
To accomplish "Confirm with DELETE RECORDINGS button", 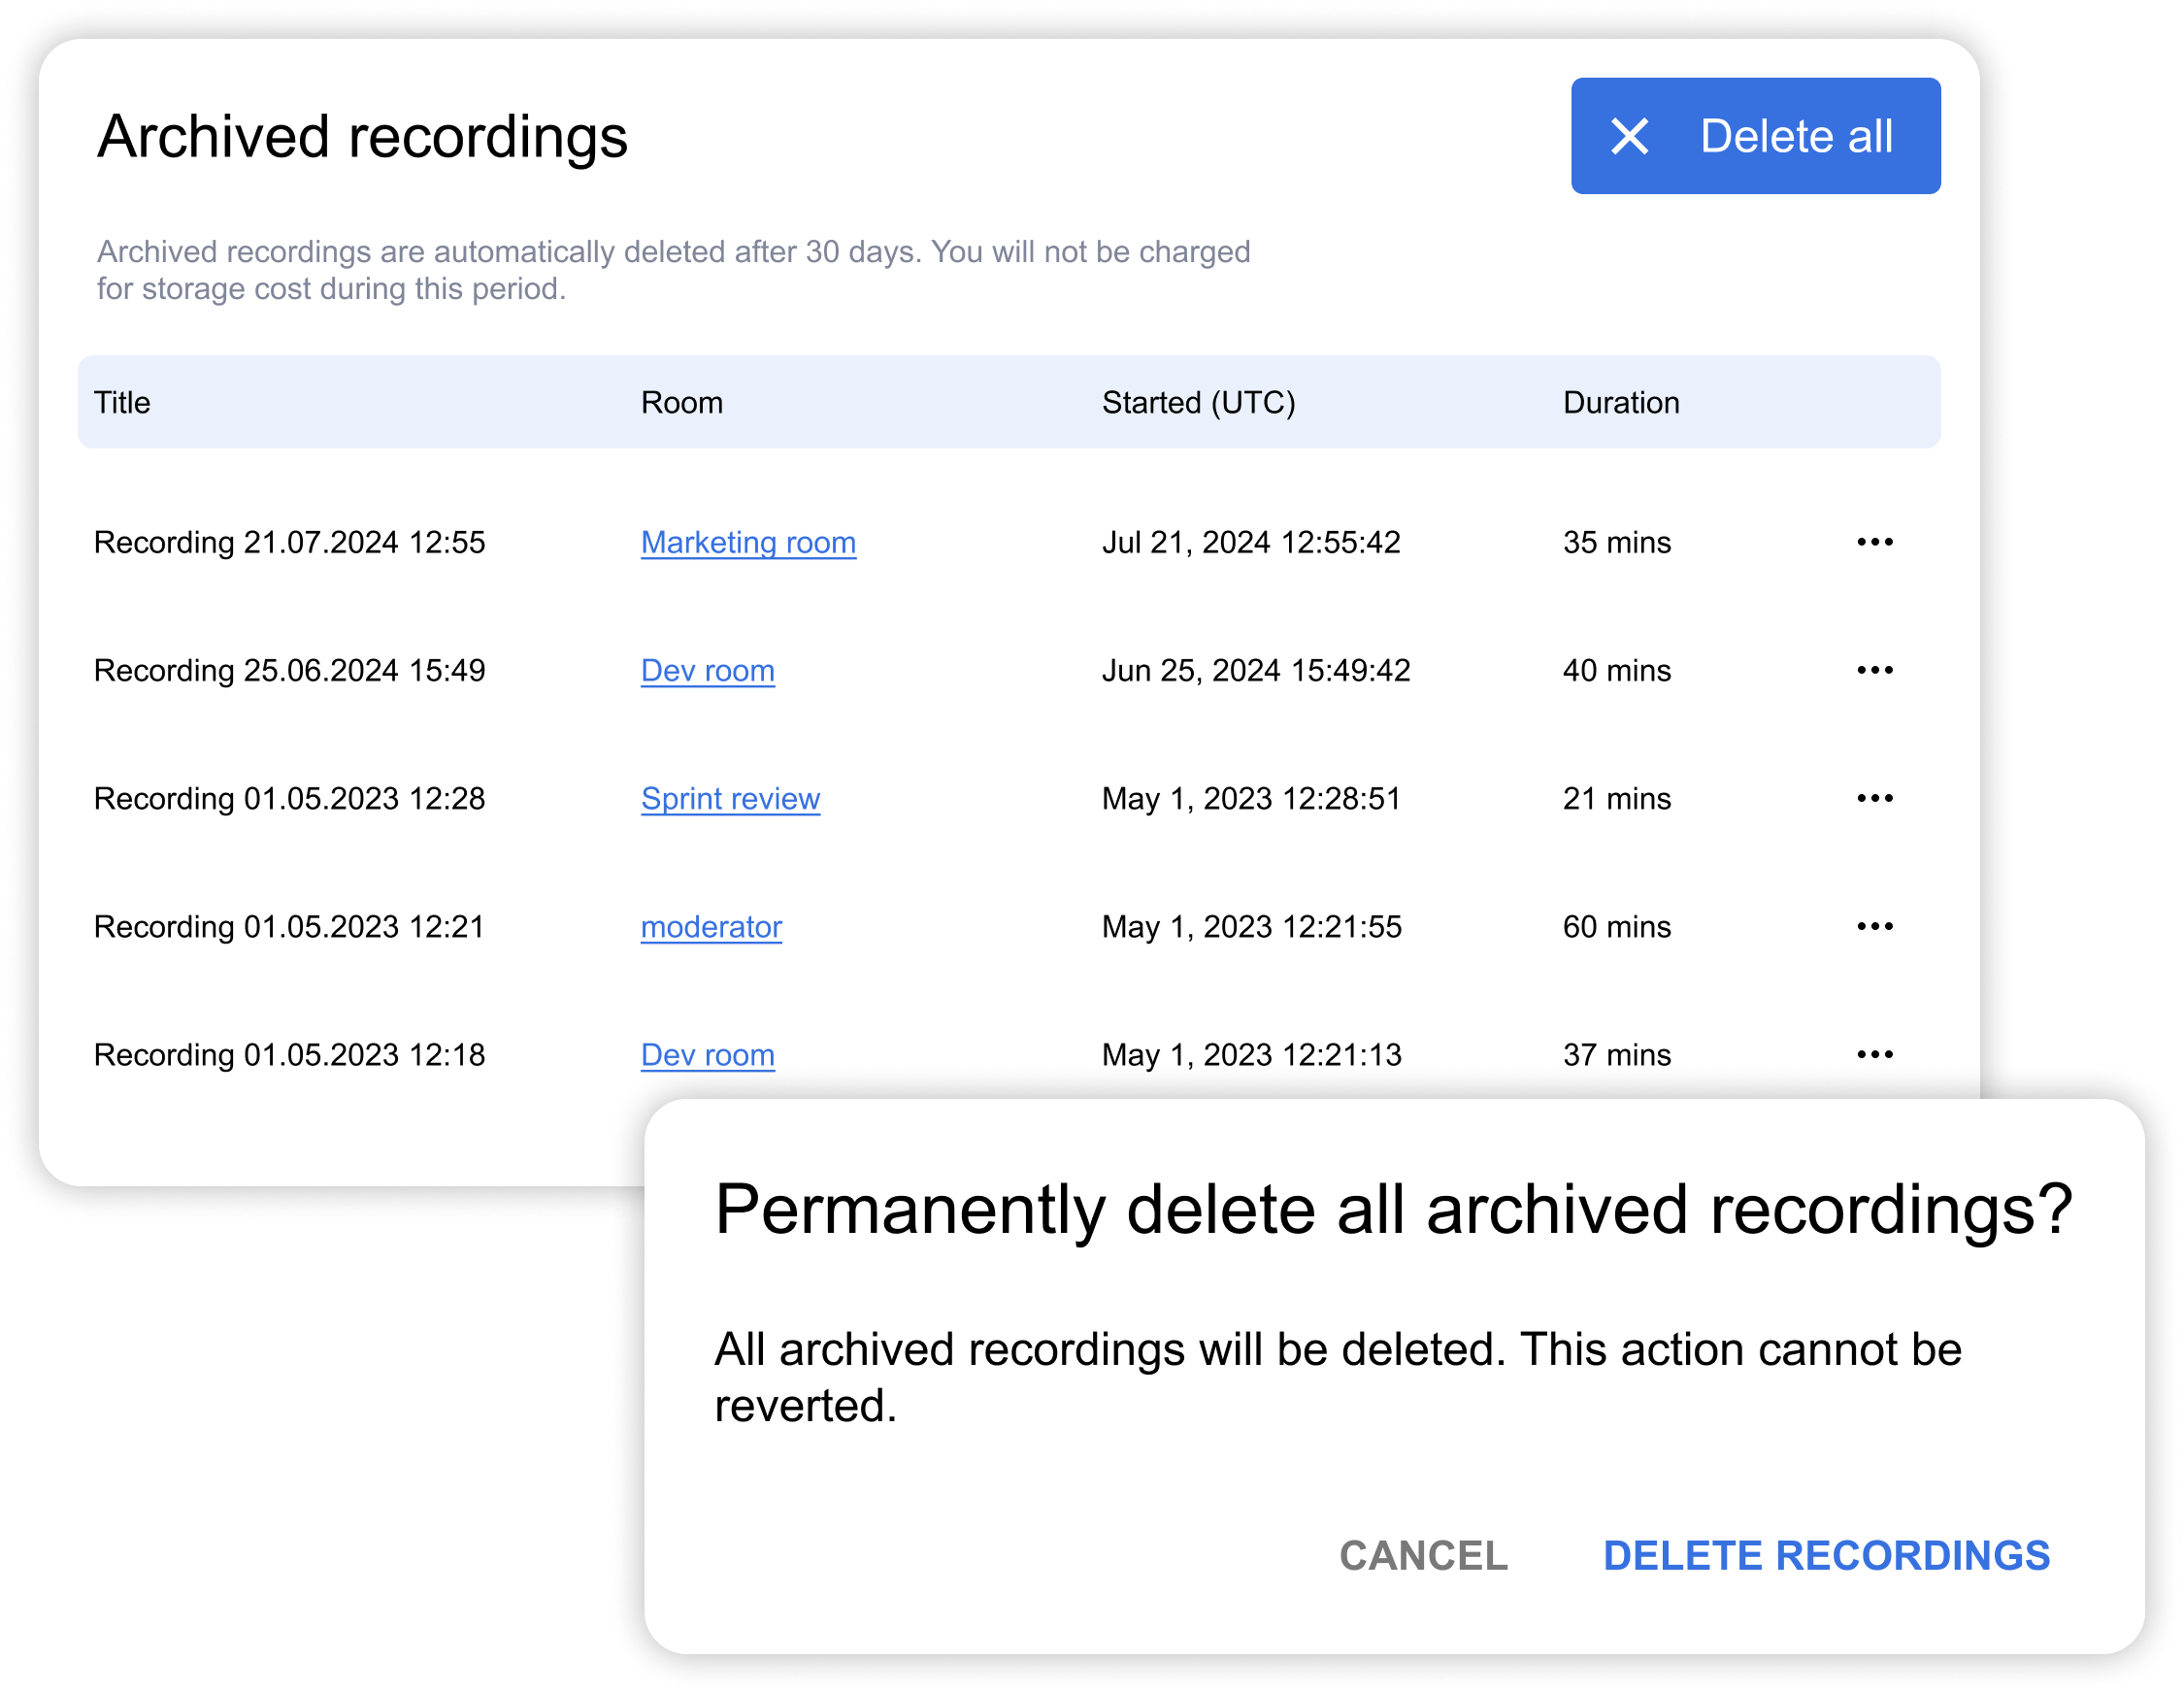I will tap(1826, 1556).
